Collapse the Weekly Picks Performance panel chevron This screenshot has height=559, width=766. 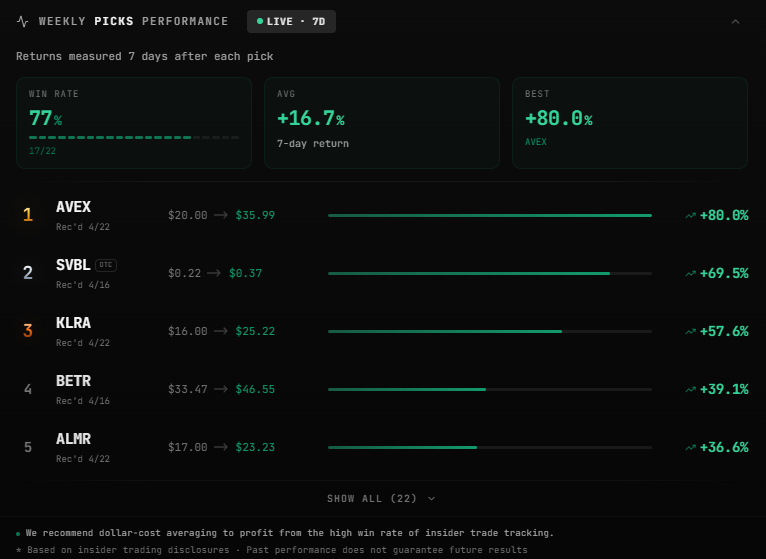tap(735, 22)
